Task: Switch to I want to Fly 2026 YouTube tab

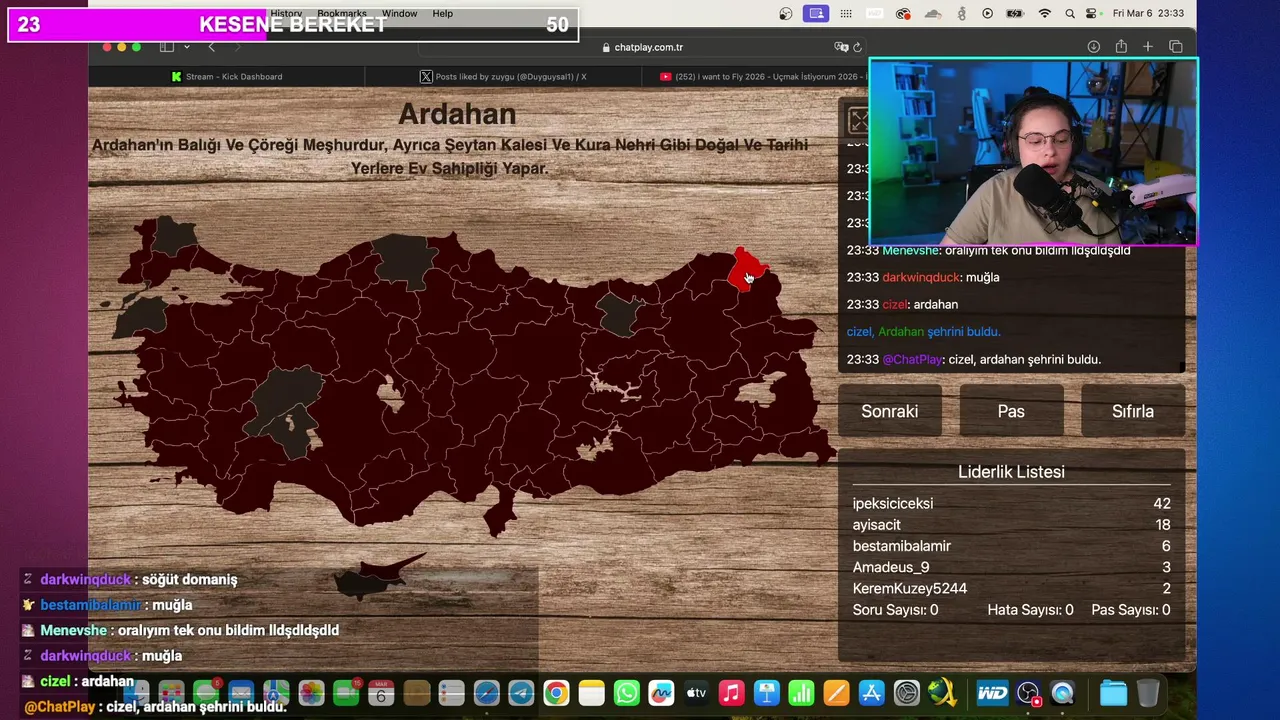Action: click(755, 76)
